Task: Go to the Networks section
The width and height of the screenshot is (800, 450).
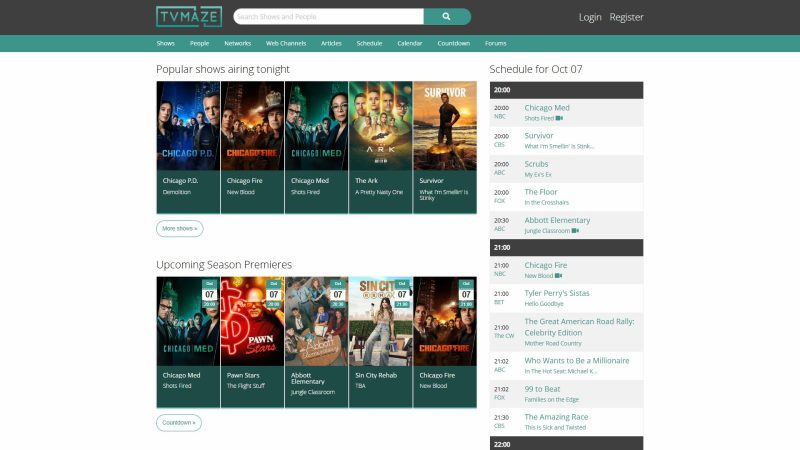Action: pyautogui.click(x=237, y=43)
